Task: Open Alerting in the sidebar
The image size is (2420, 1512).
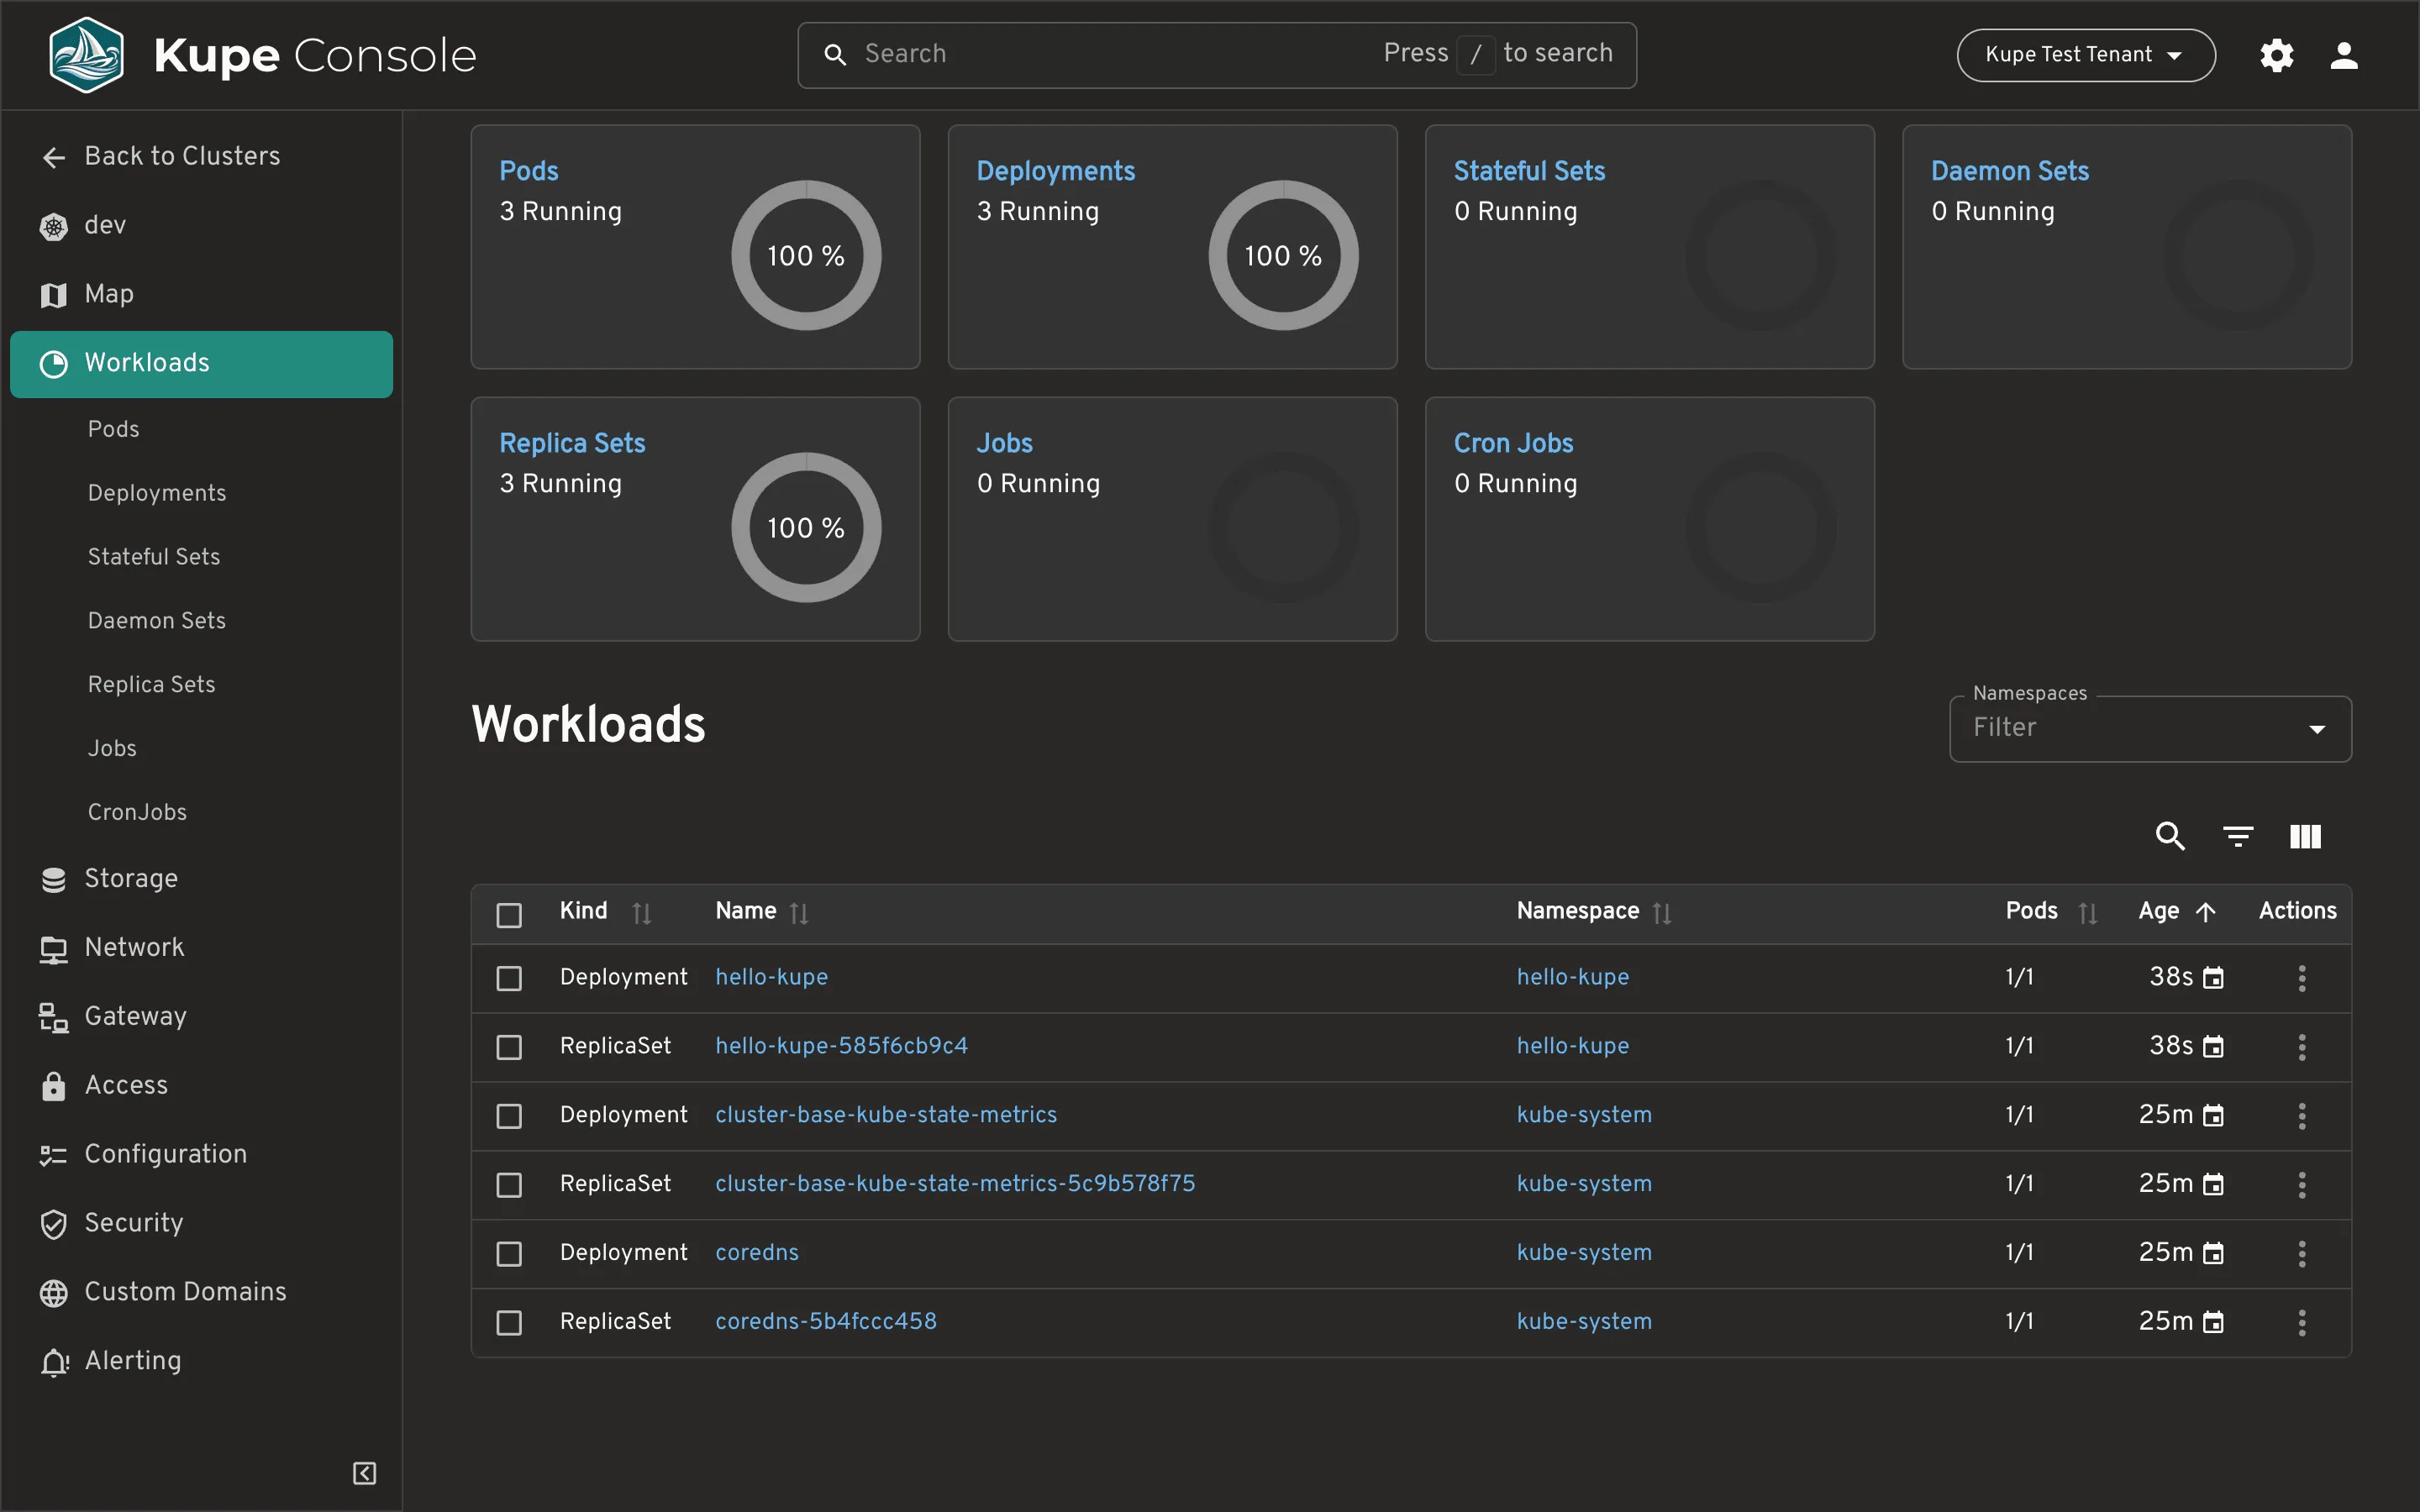Action: pos(200,1362)
